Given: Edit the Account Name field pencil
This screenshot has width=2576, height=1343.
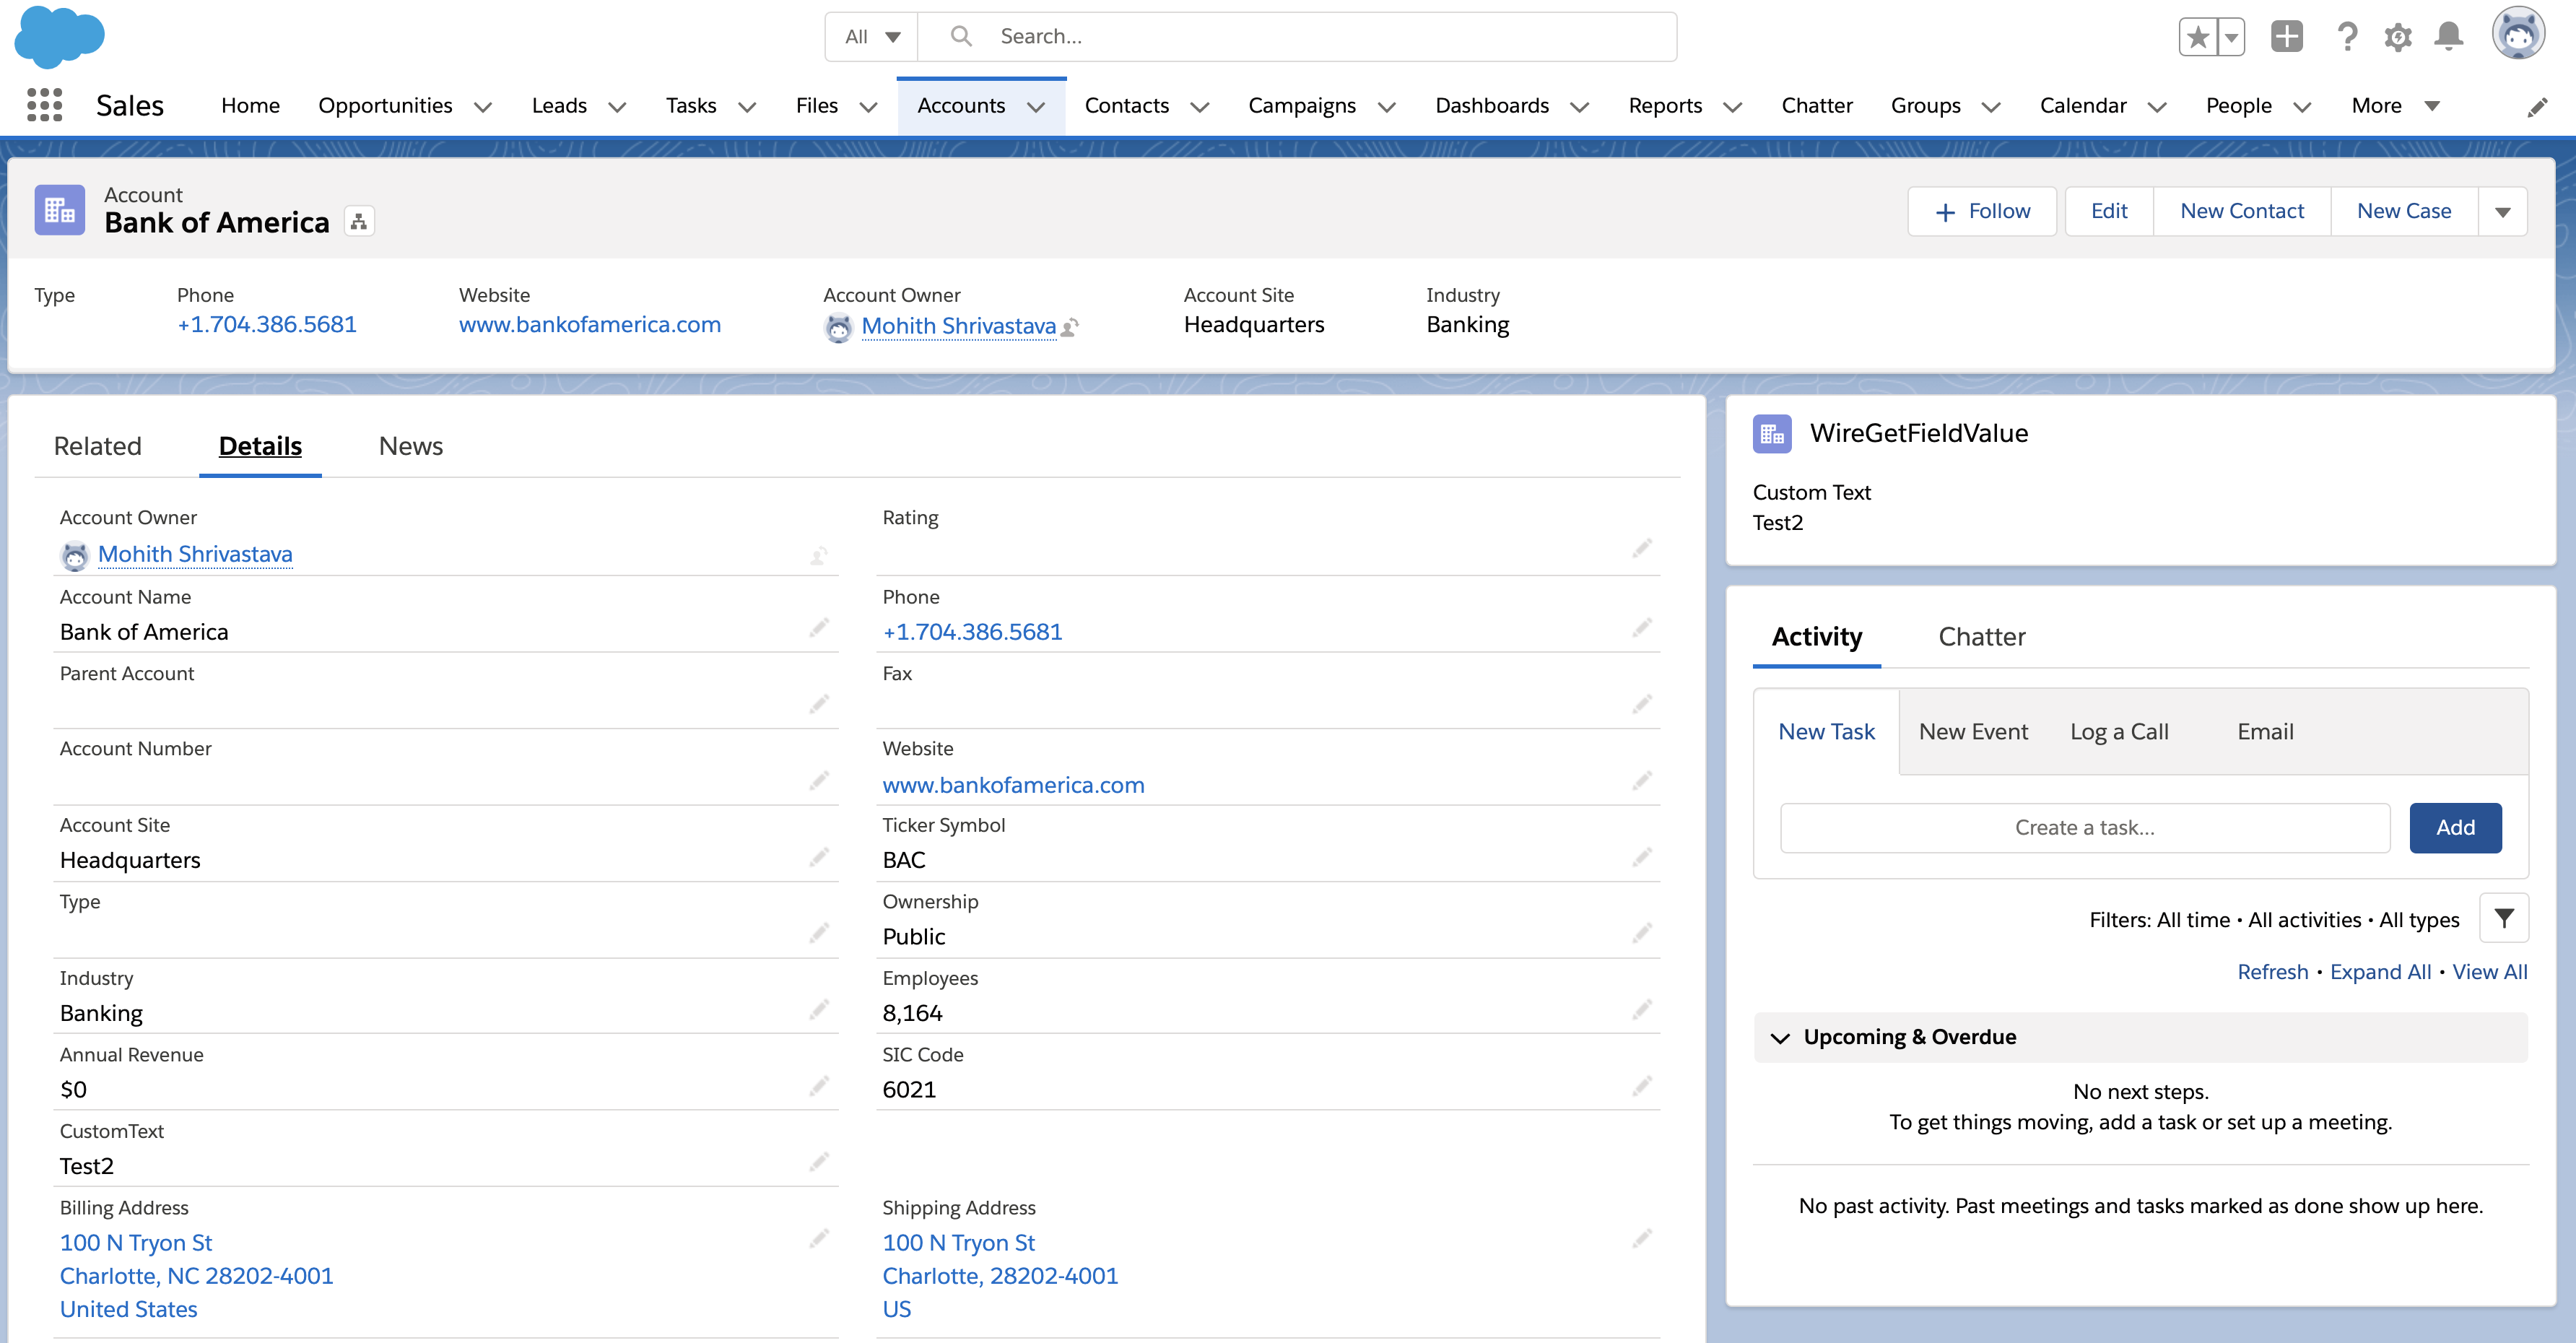Looking at the screenshot, I should (x=819, y=628).
